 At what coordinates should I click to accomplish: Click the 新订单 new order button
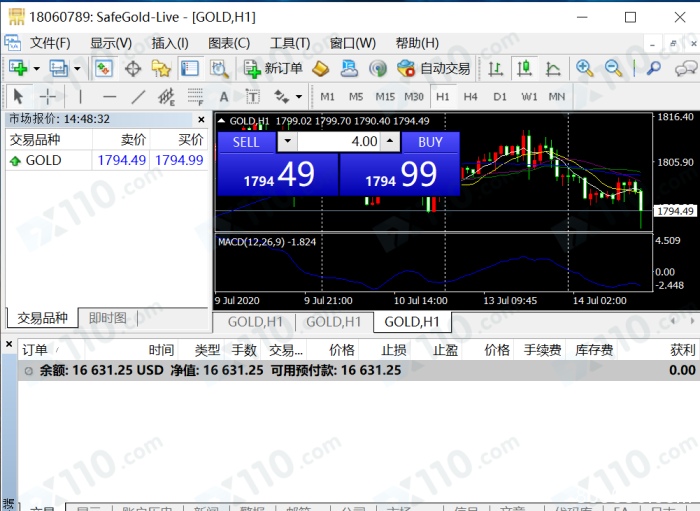tap(273, 69)
